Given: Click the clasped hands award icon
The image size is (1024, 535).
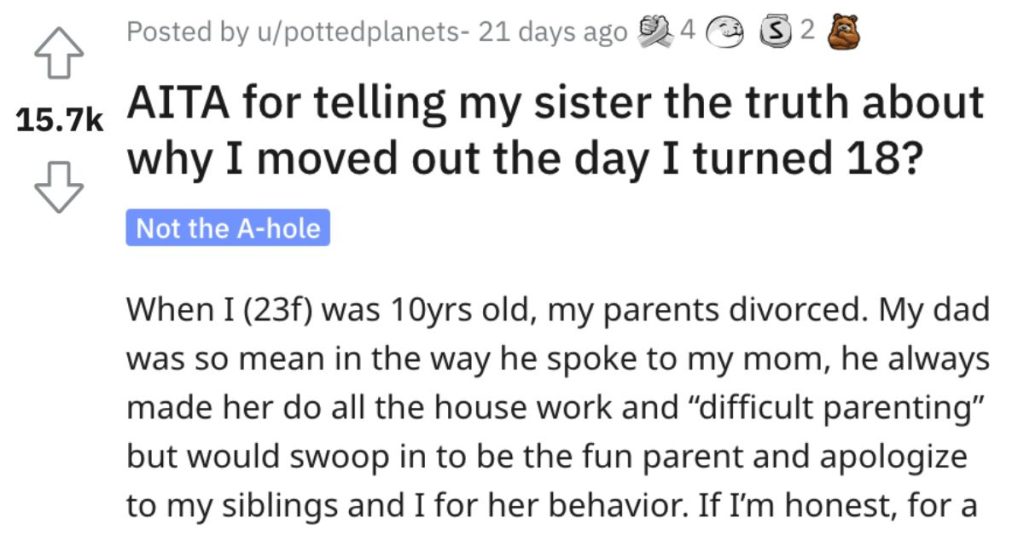Looking at the screenshot, I should coord(655,31).
